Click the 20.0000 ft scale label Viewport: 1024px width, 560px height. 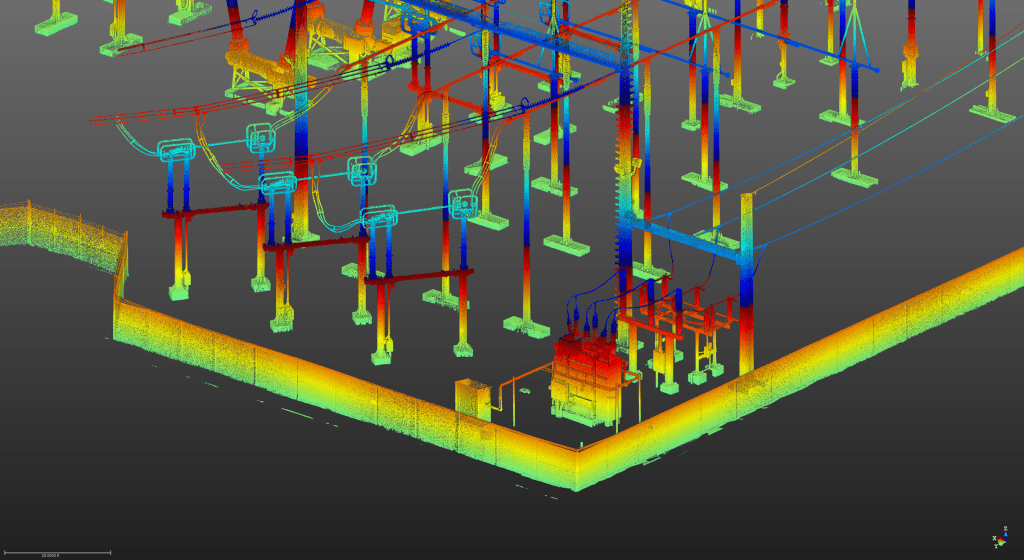point(48,553)
